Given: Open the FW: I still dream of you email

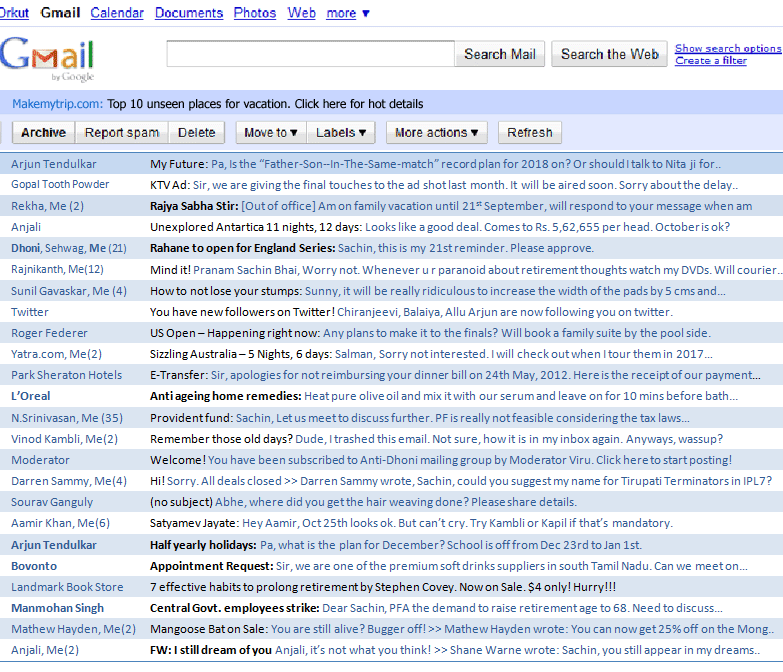Looking at the screenshot, I should (392, 650).
